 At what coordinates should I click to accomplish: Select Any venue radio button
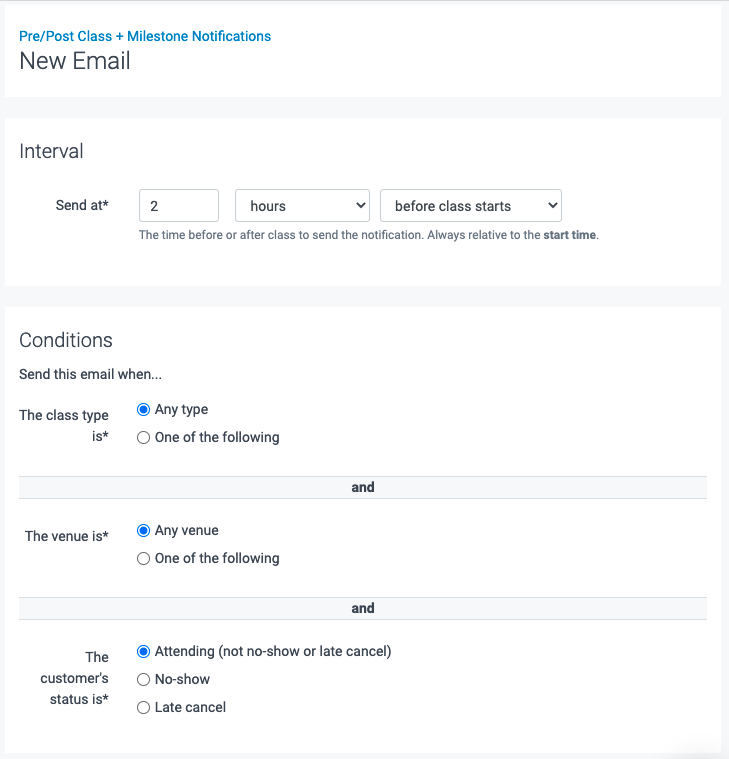click(143, 531)
